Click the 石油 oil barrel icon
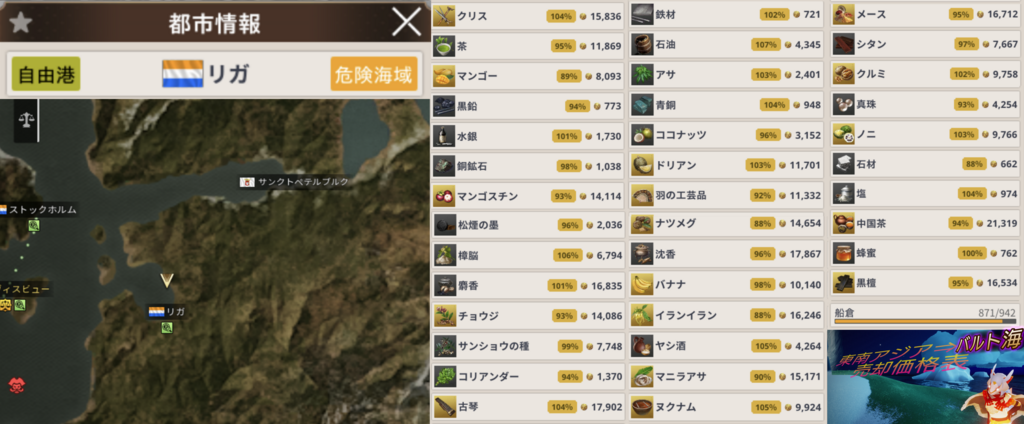Image resolution: width=1024 pixels, height=424 pixels. click(642, 44)
